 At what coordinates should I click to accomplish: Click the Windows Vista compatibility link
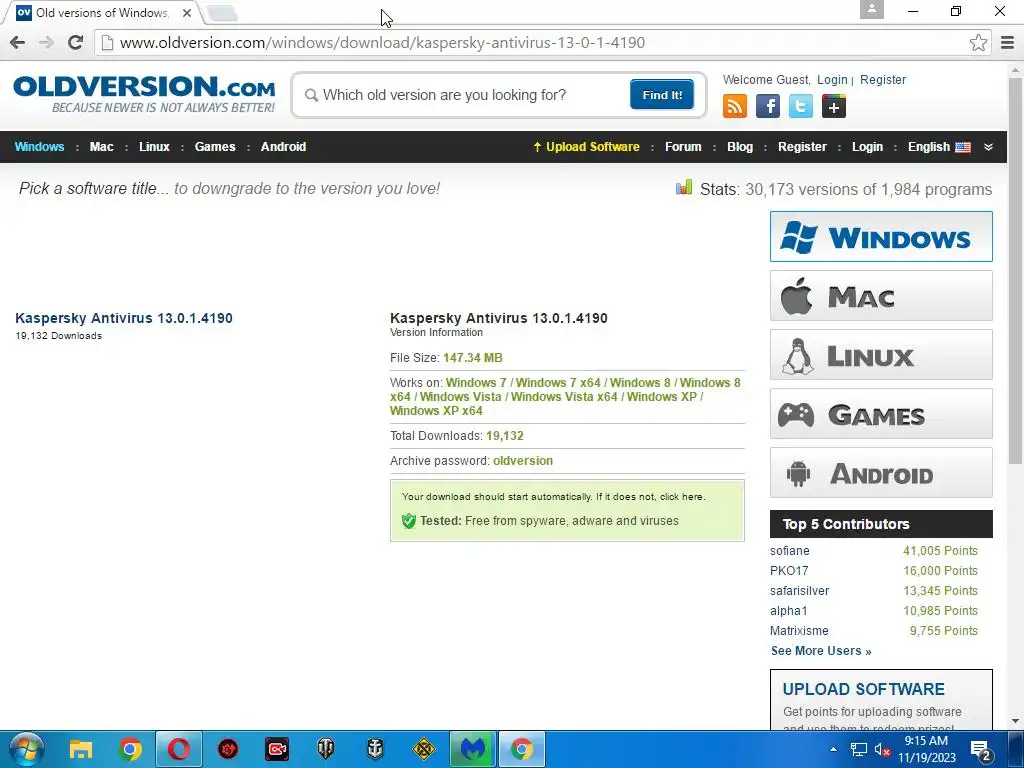tap(460, 396)
